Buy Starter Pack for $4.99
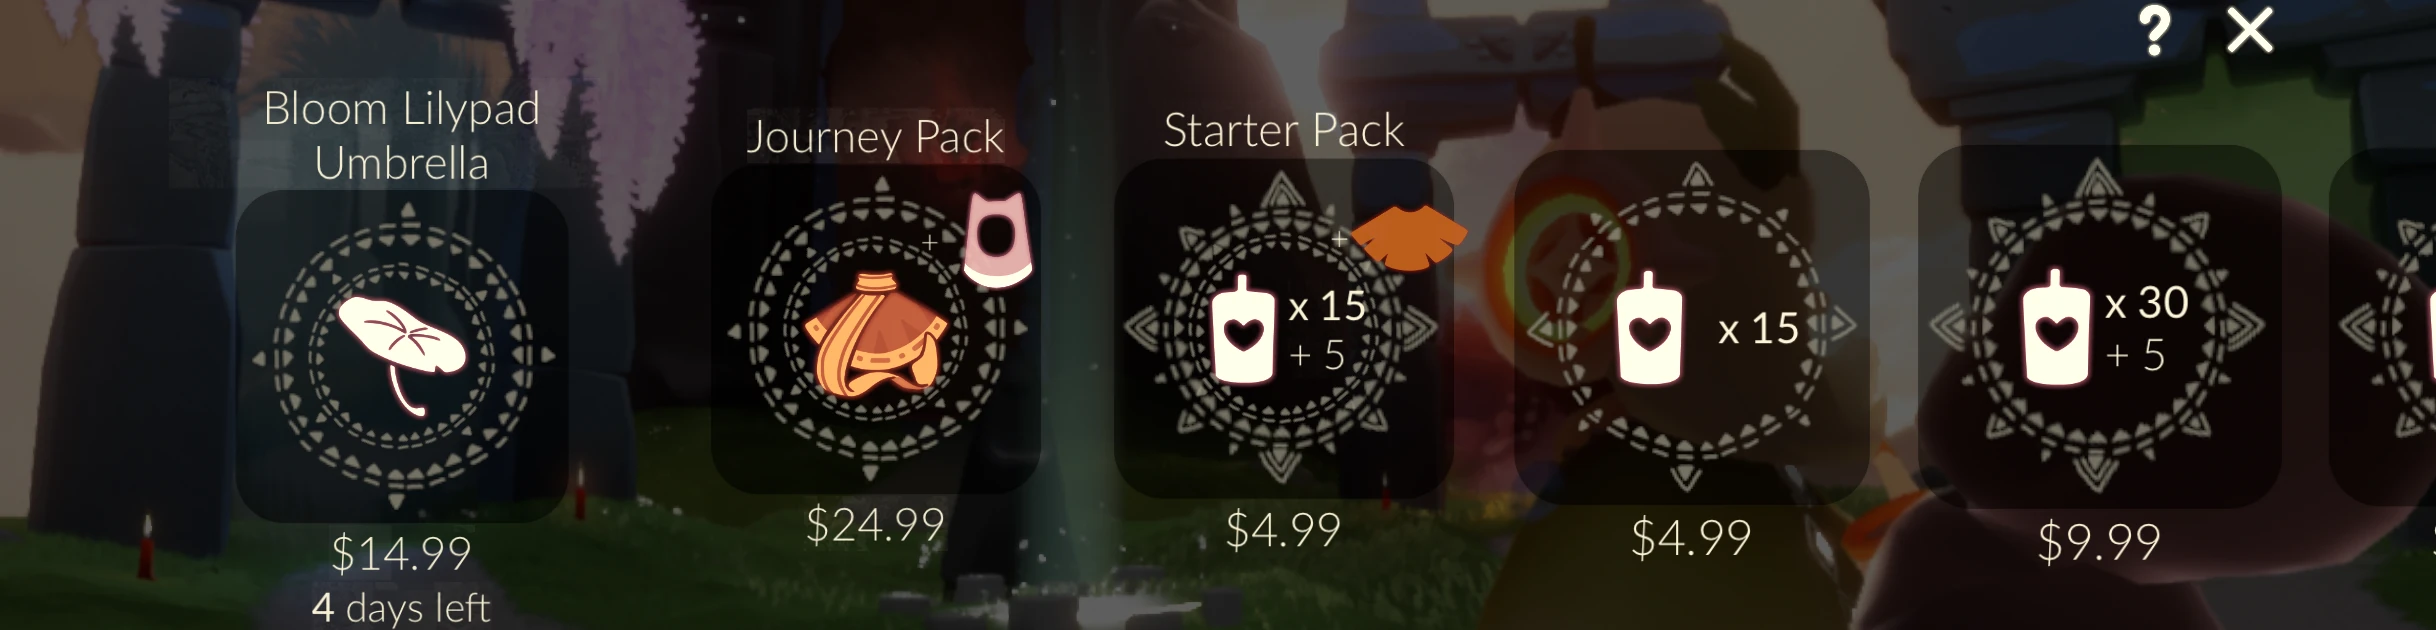 (1283, 530)
